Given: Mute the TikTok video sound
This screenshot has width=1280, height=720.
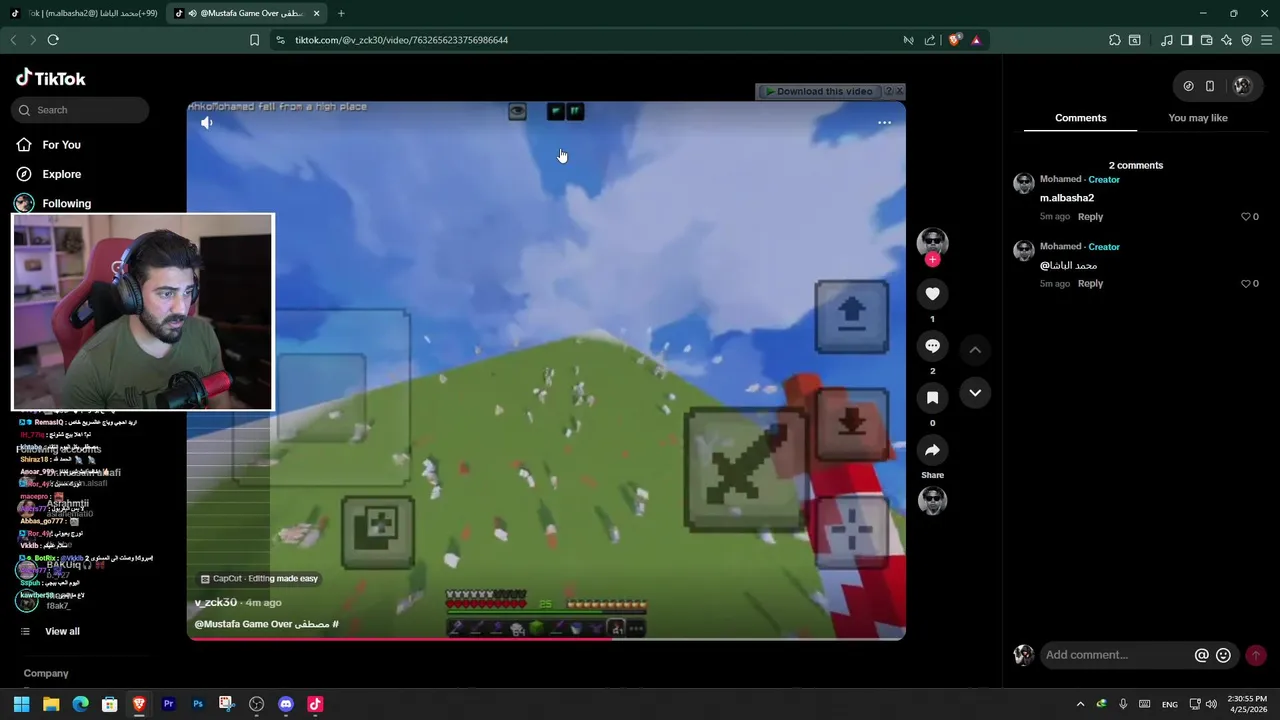Looking at the screenshot, I should pyautogui.click(x=207, y=122).
